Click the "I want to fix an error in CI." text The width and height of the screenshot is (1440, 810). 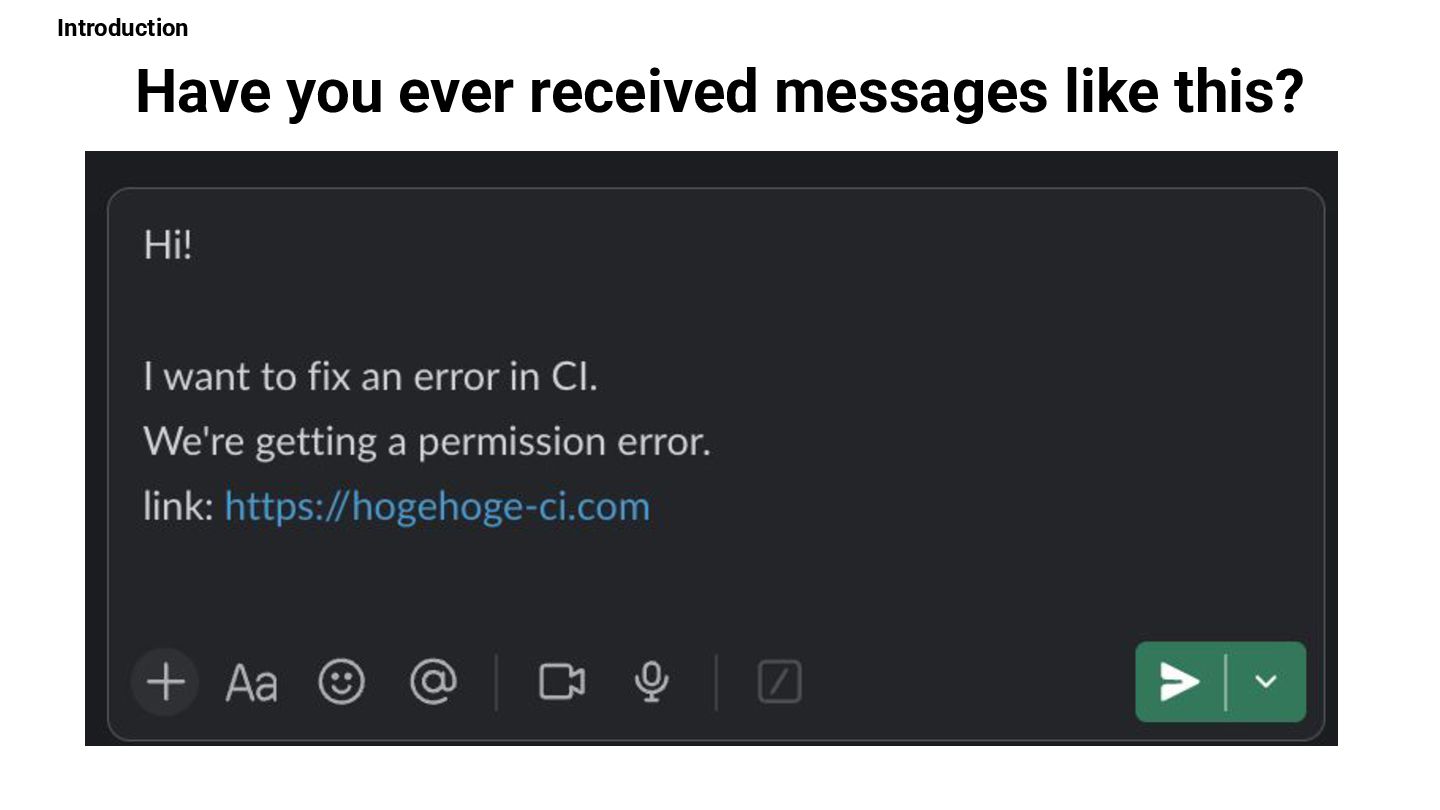(x=370, y=377)
